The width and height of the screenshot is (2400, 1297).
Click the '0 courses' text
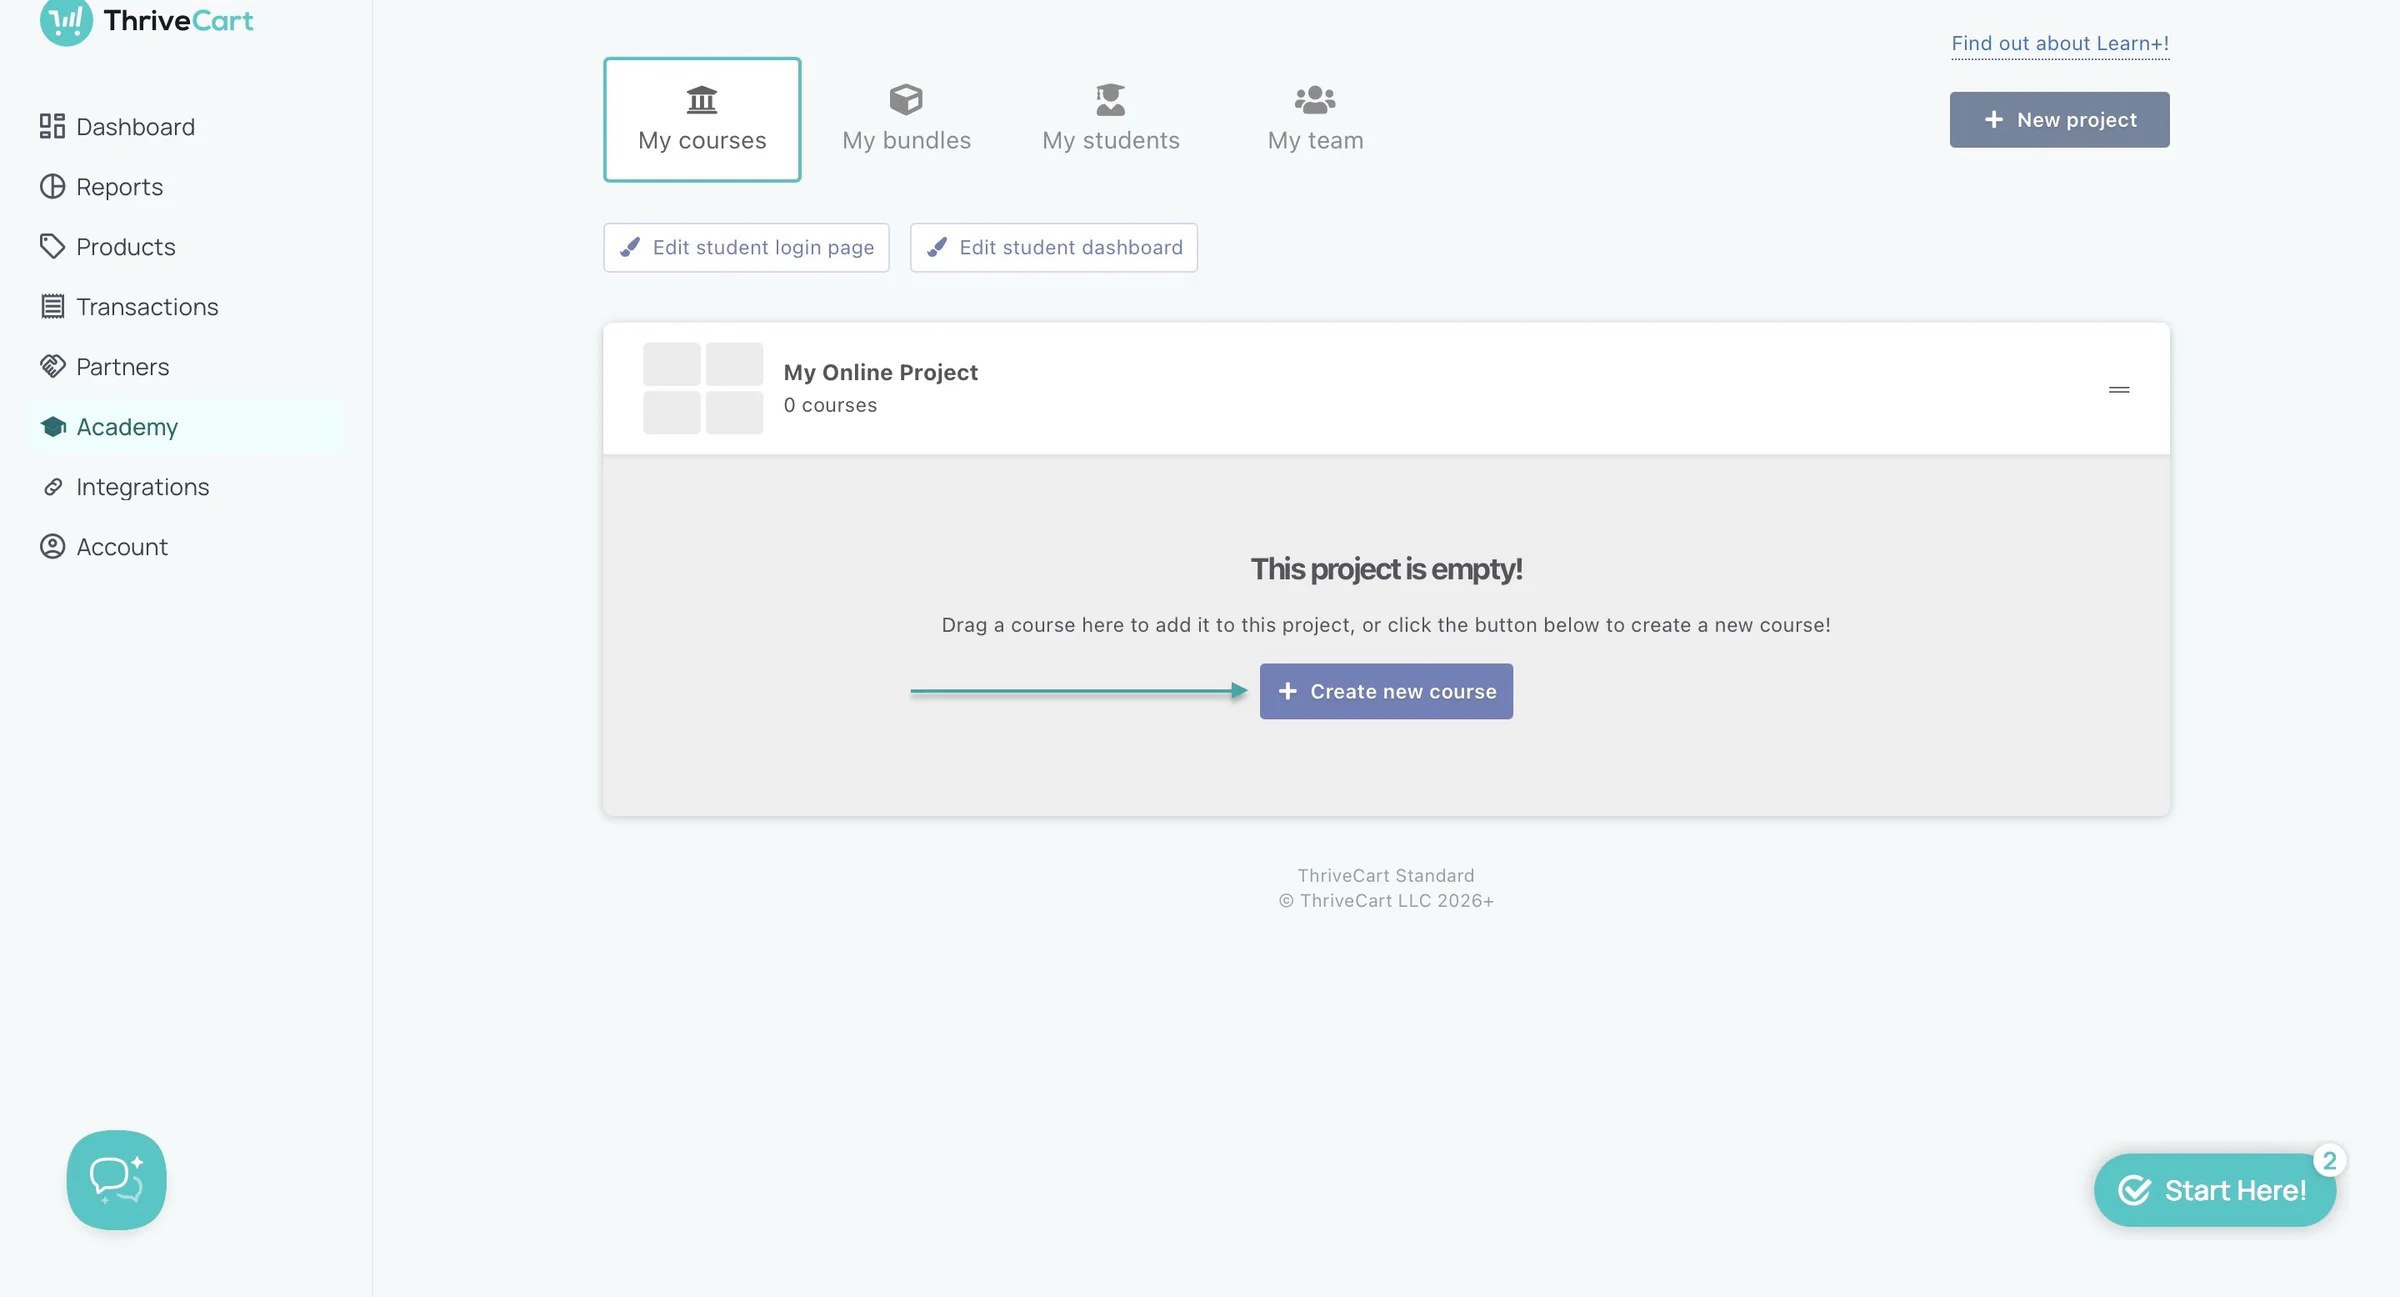click(x=830, y=405)
